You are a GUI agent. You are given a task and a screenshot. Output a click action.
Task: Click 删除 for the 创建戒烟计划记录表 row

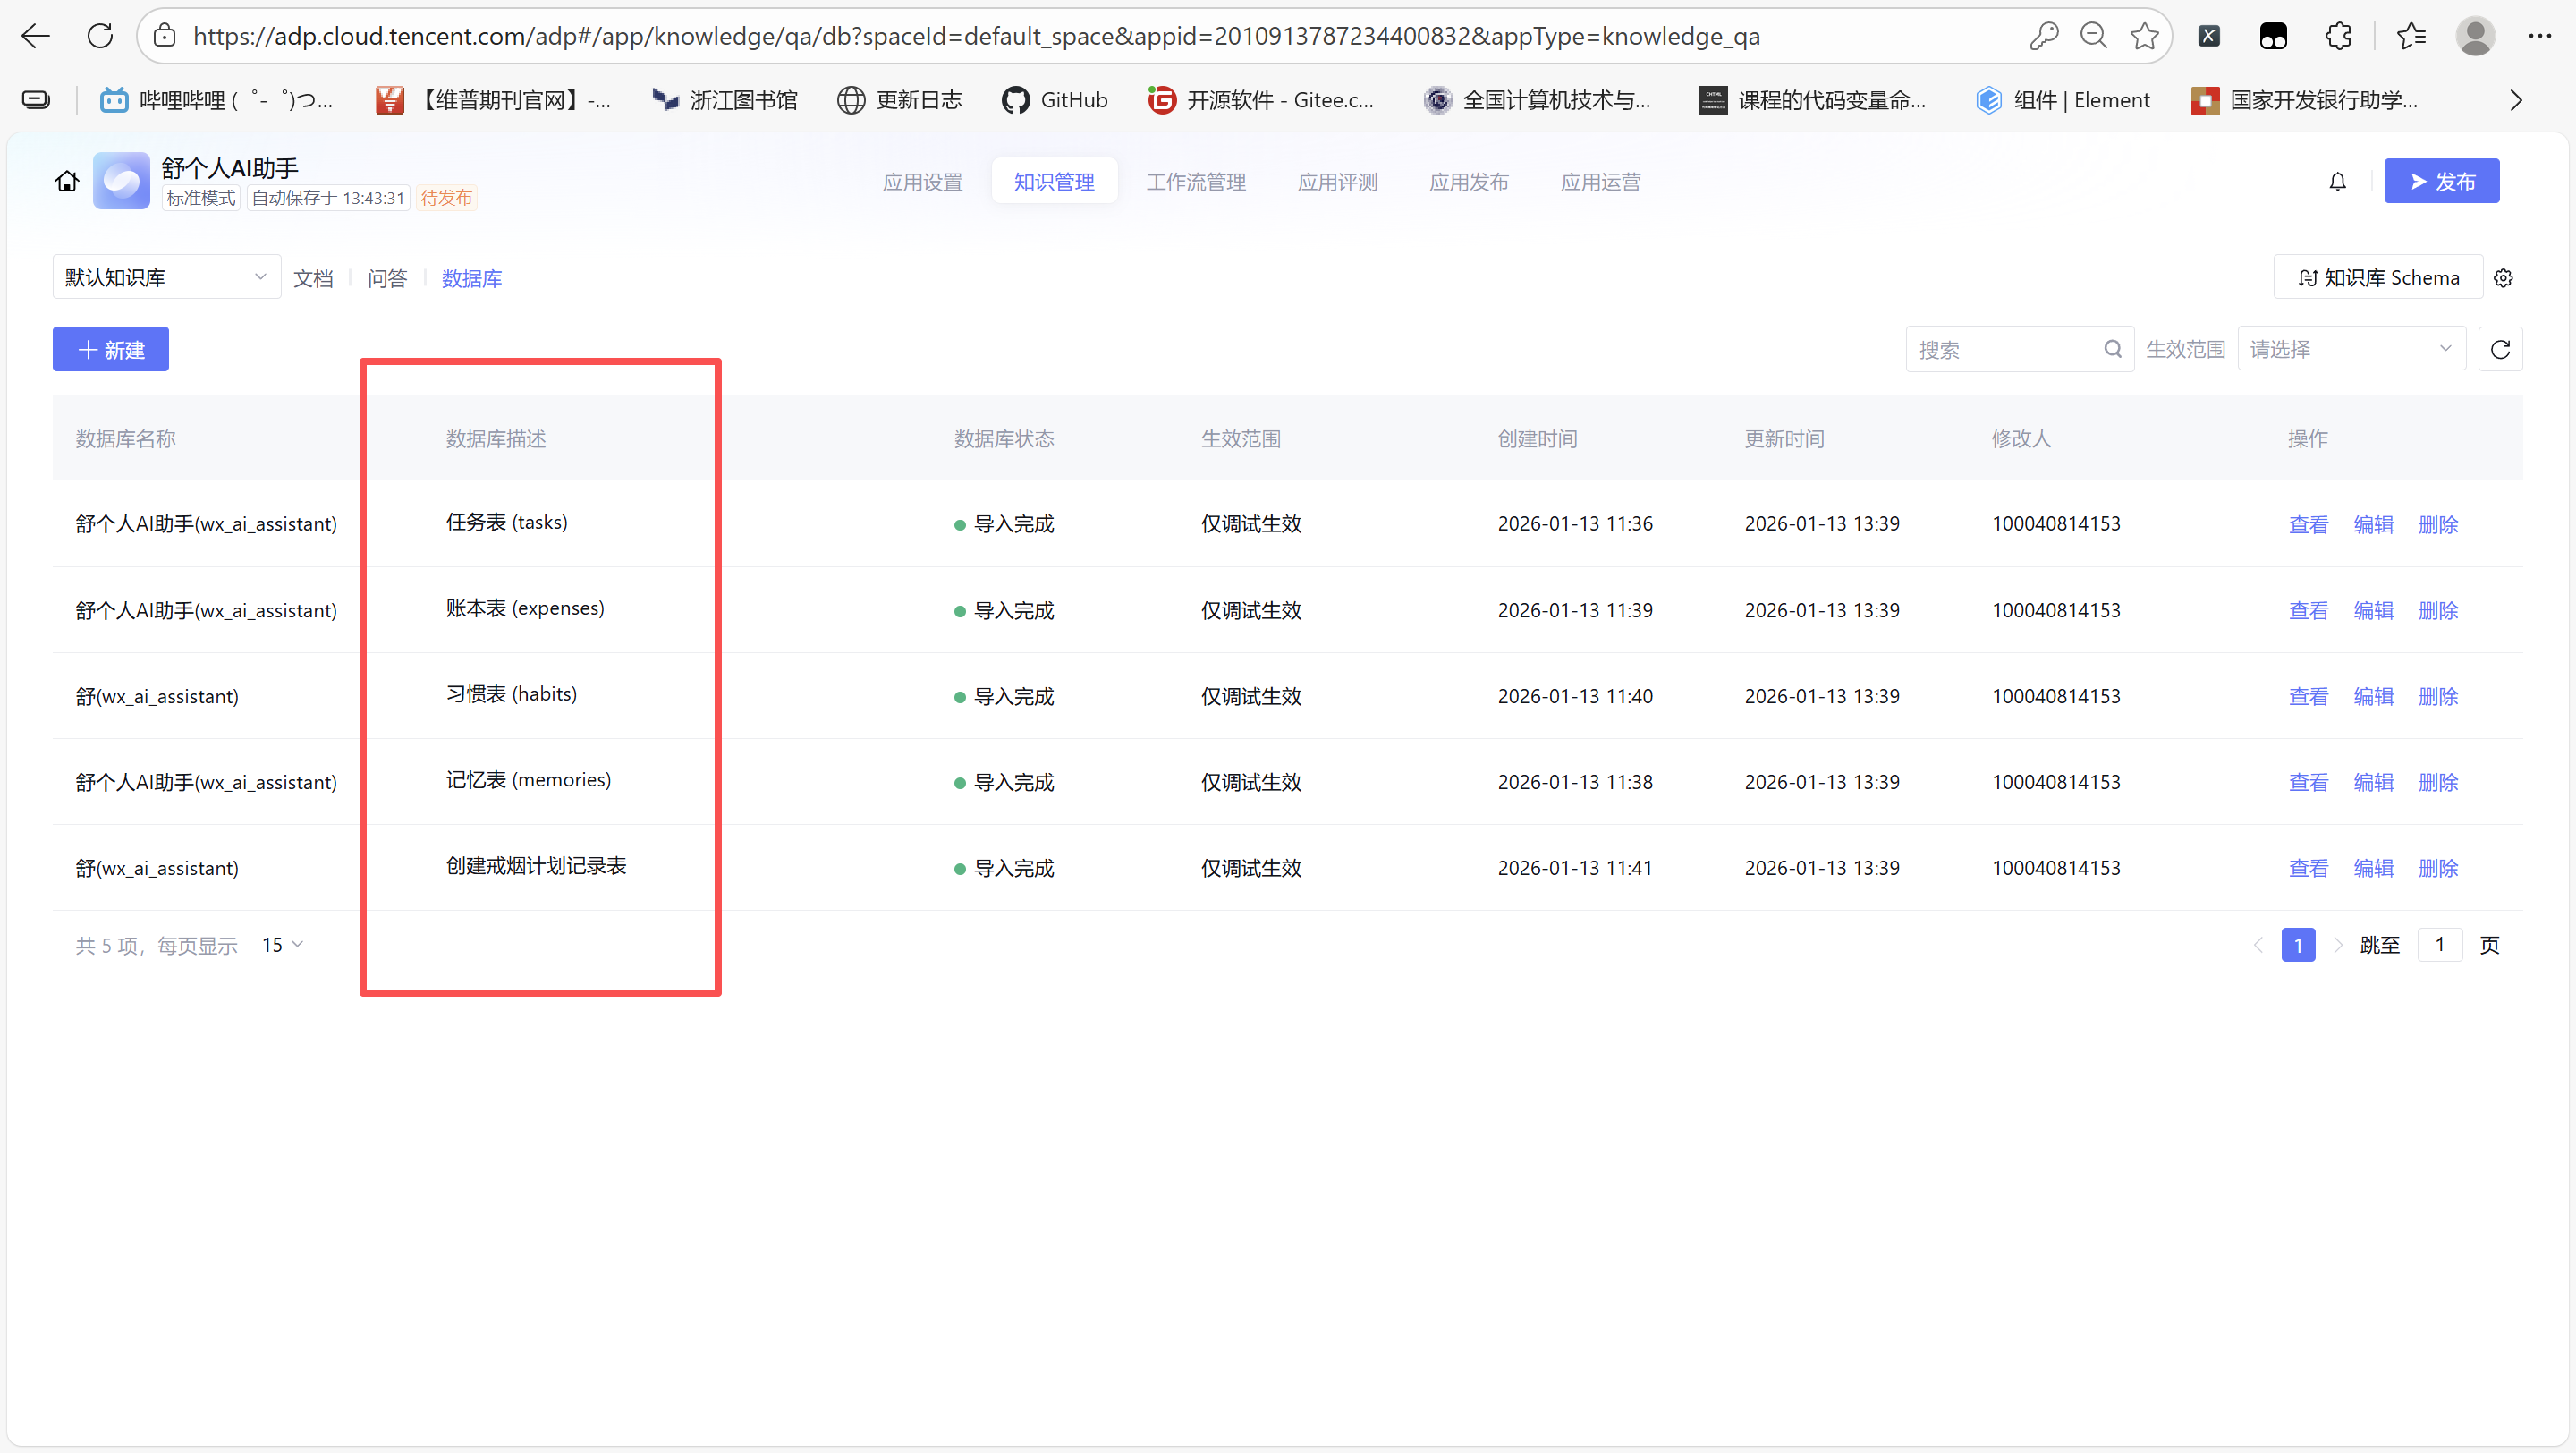pyautogui.click(x=2437, y=868)
